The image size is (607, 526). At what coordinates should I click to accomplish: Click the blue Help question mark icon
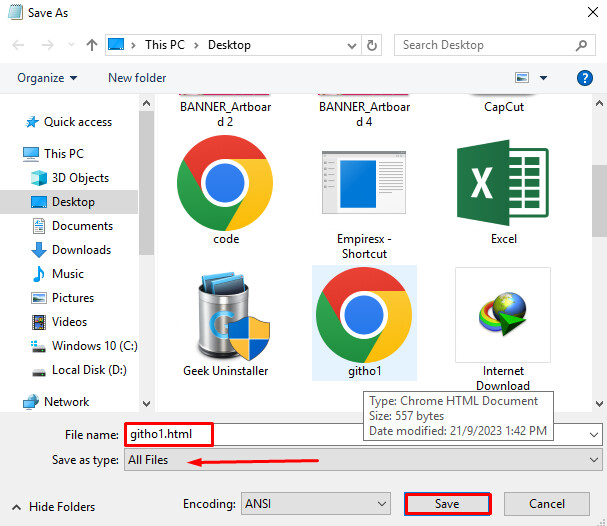[585, 77]
